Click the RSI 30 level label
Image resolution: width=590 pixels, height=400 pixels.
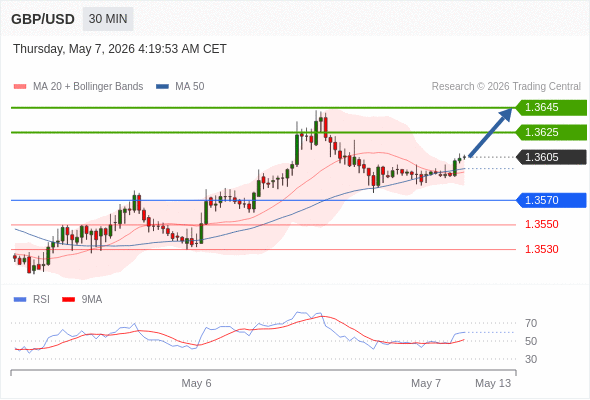[x=531, y=359]
